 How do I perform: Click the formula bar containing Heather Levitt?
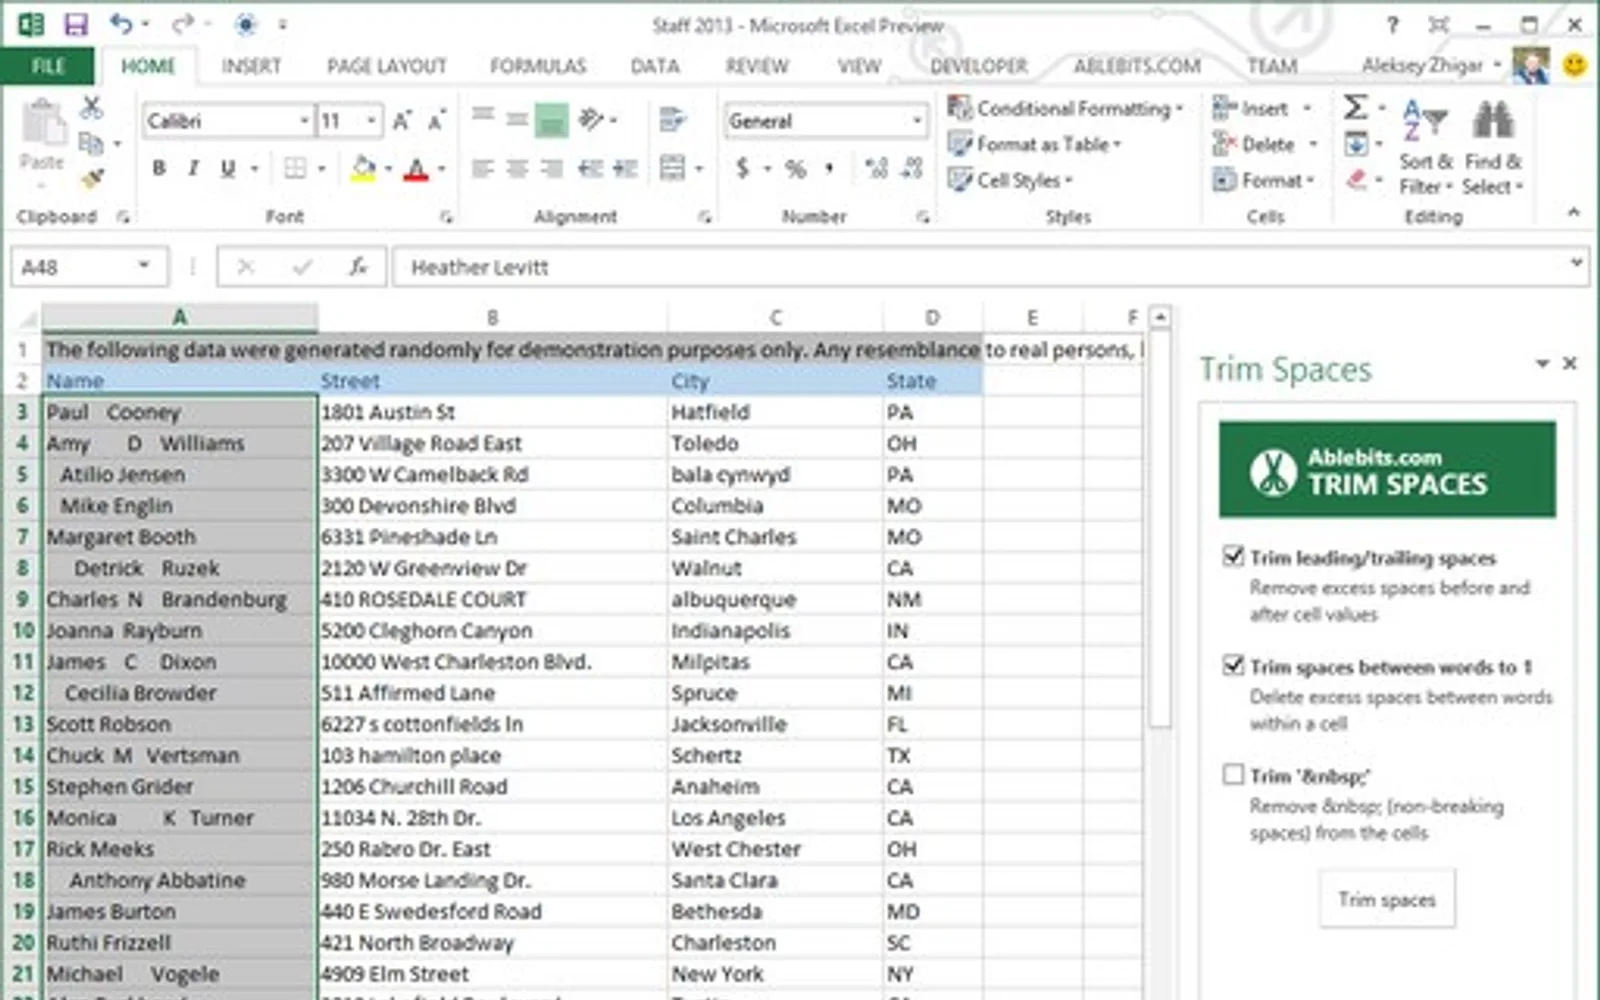[x=980, y=267]
